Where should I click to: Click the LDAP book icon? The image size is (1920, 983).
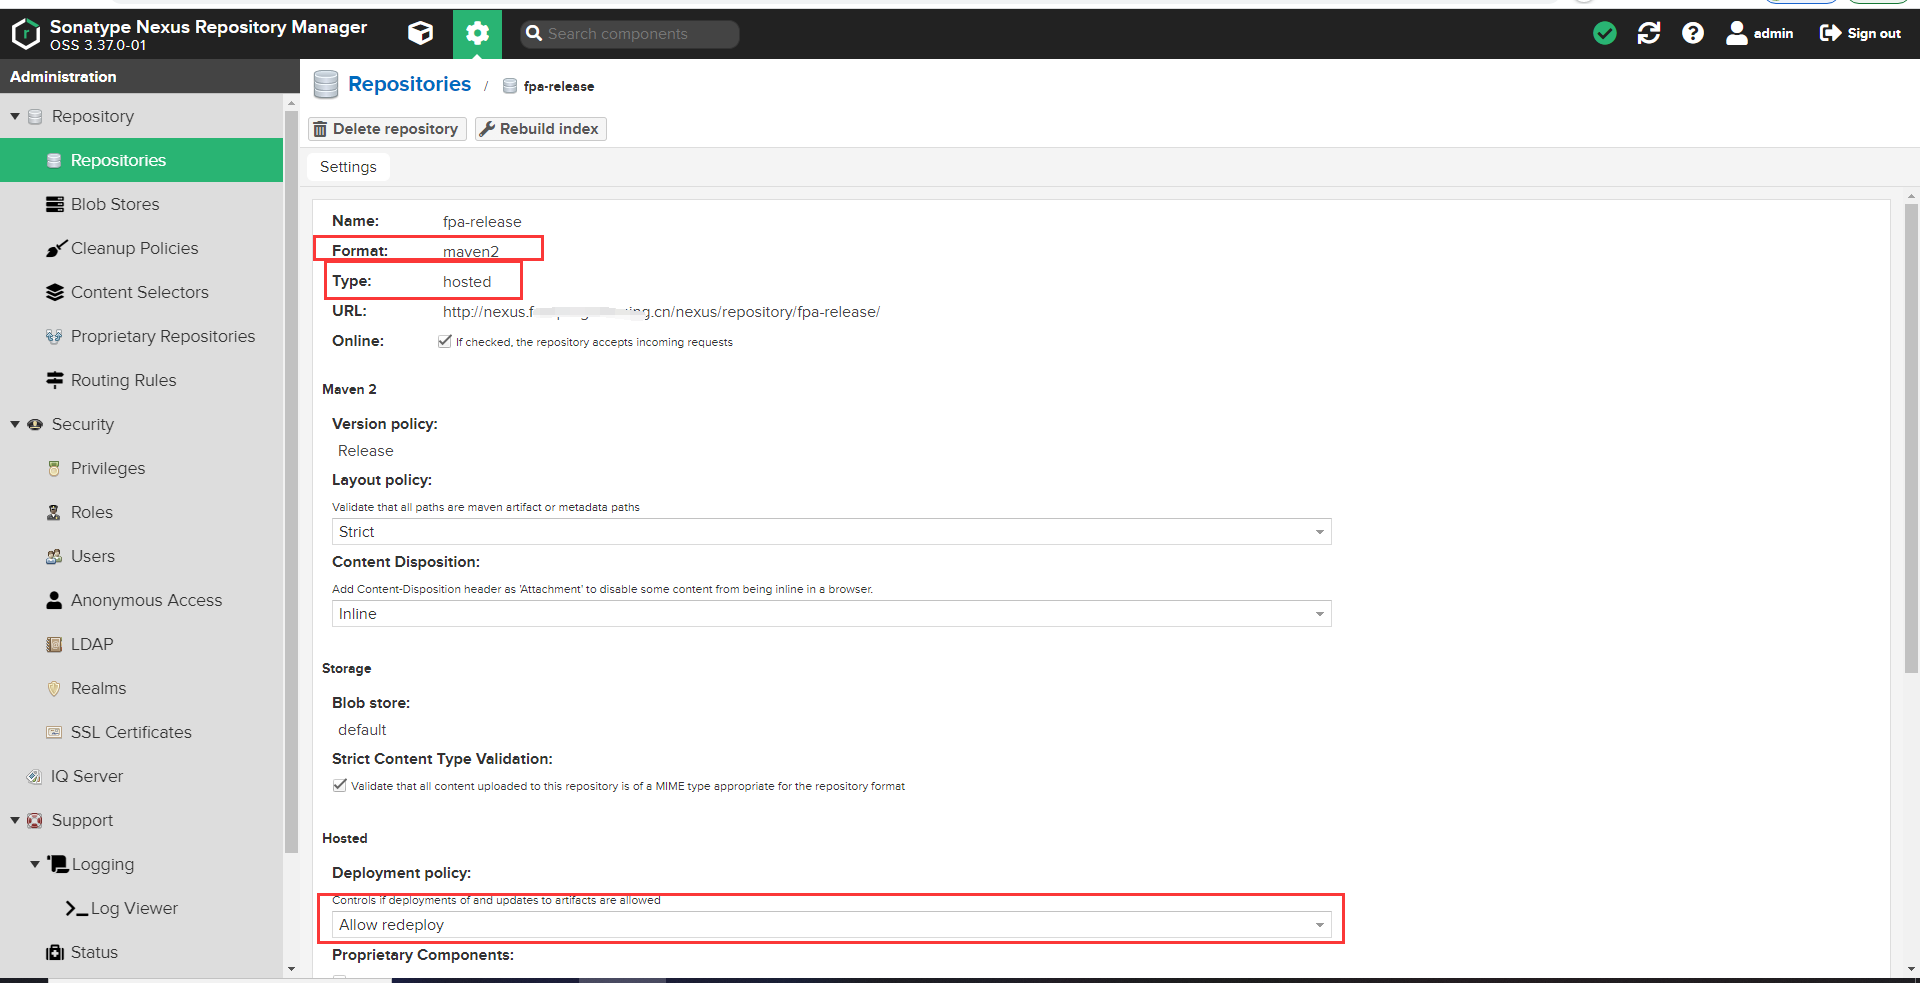54,644
